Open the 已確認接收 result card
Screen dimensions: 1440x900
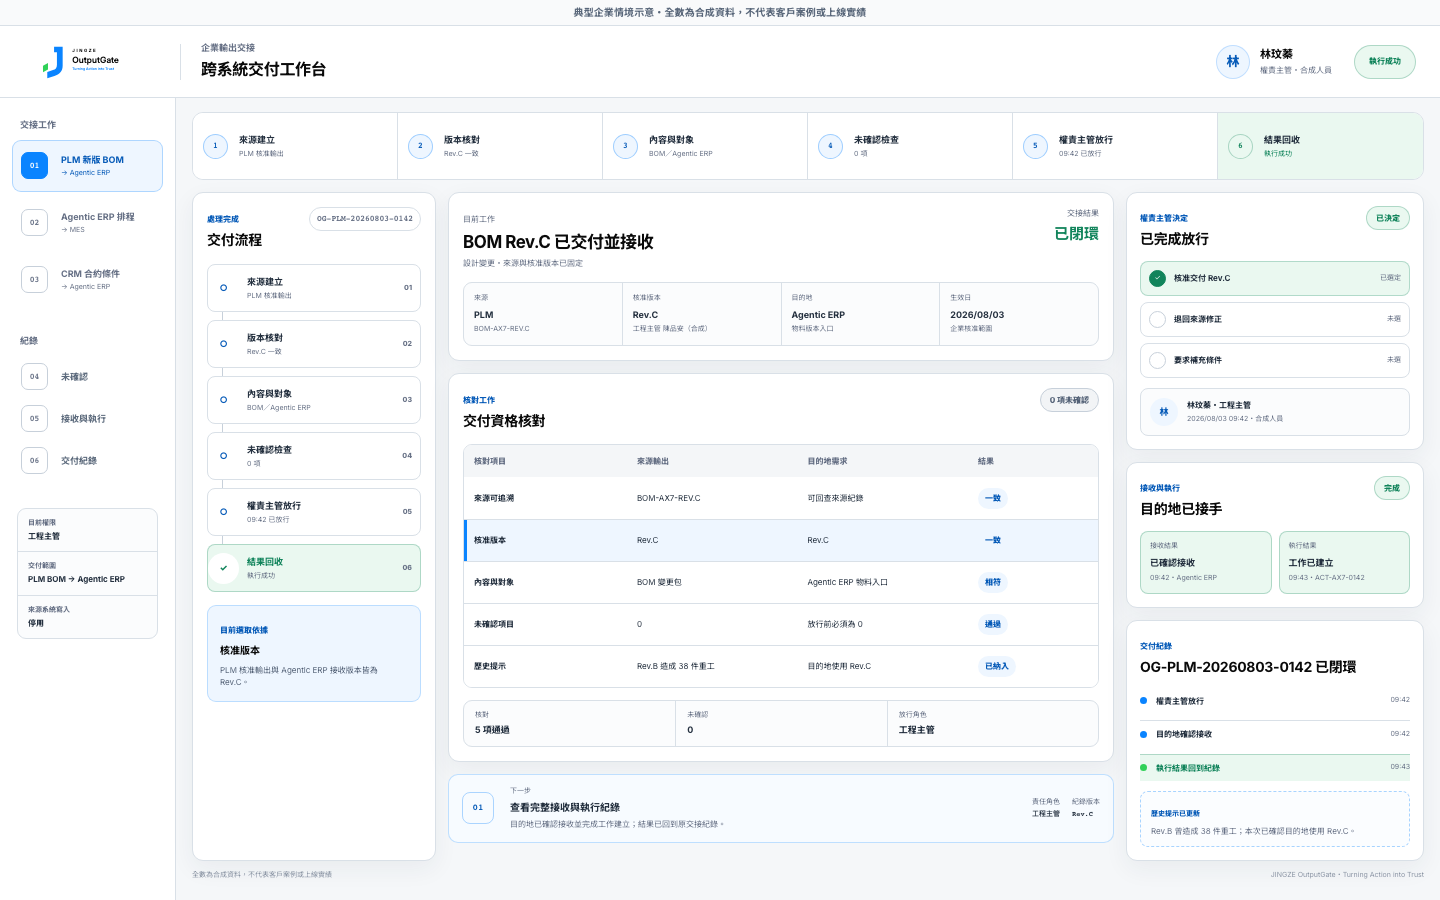coord(1206,563)
